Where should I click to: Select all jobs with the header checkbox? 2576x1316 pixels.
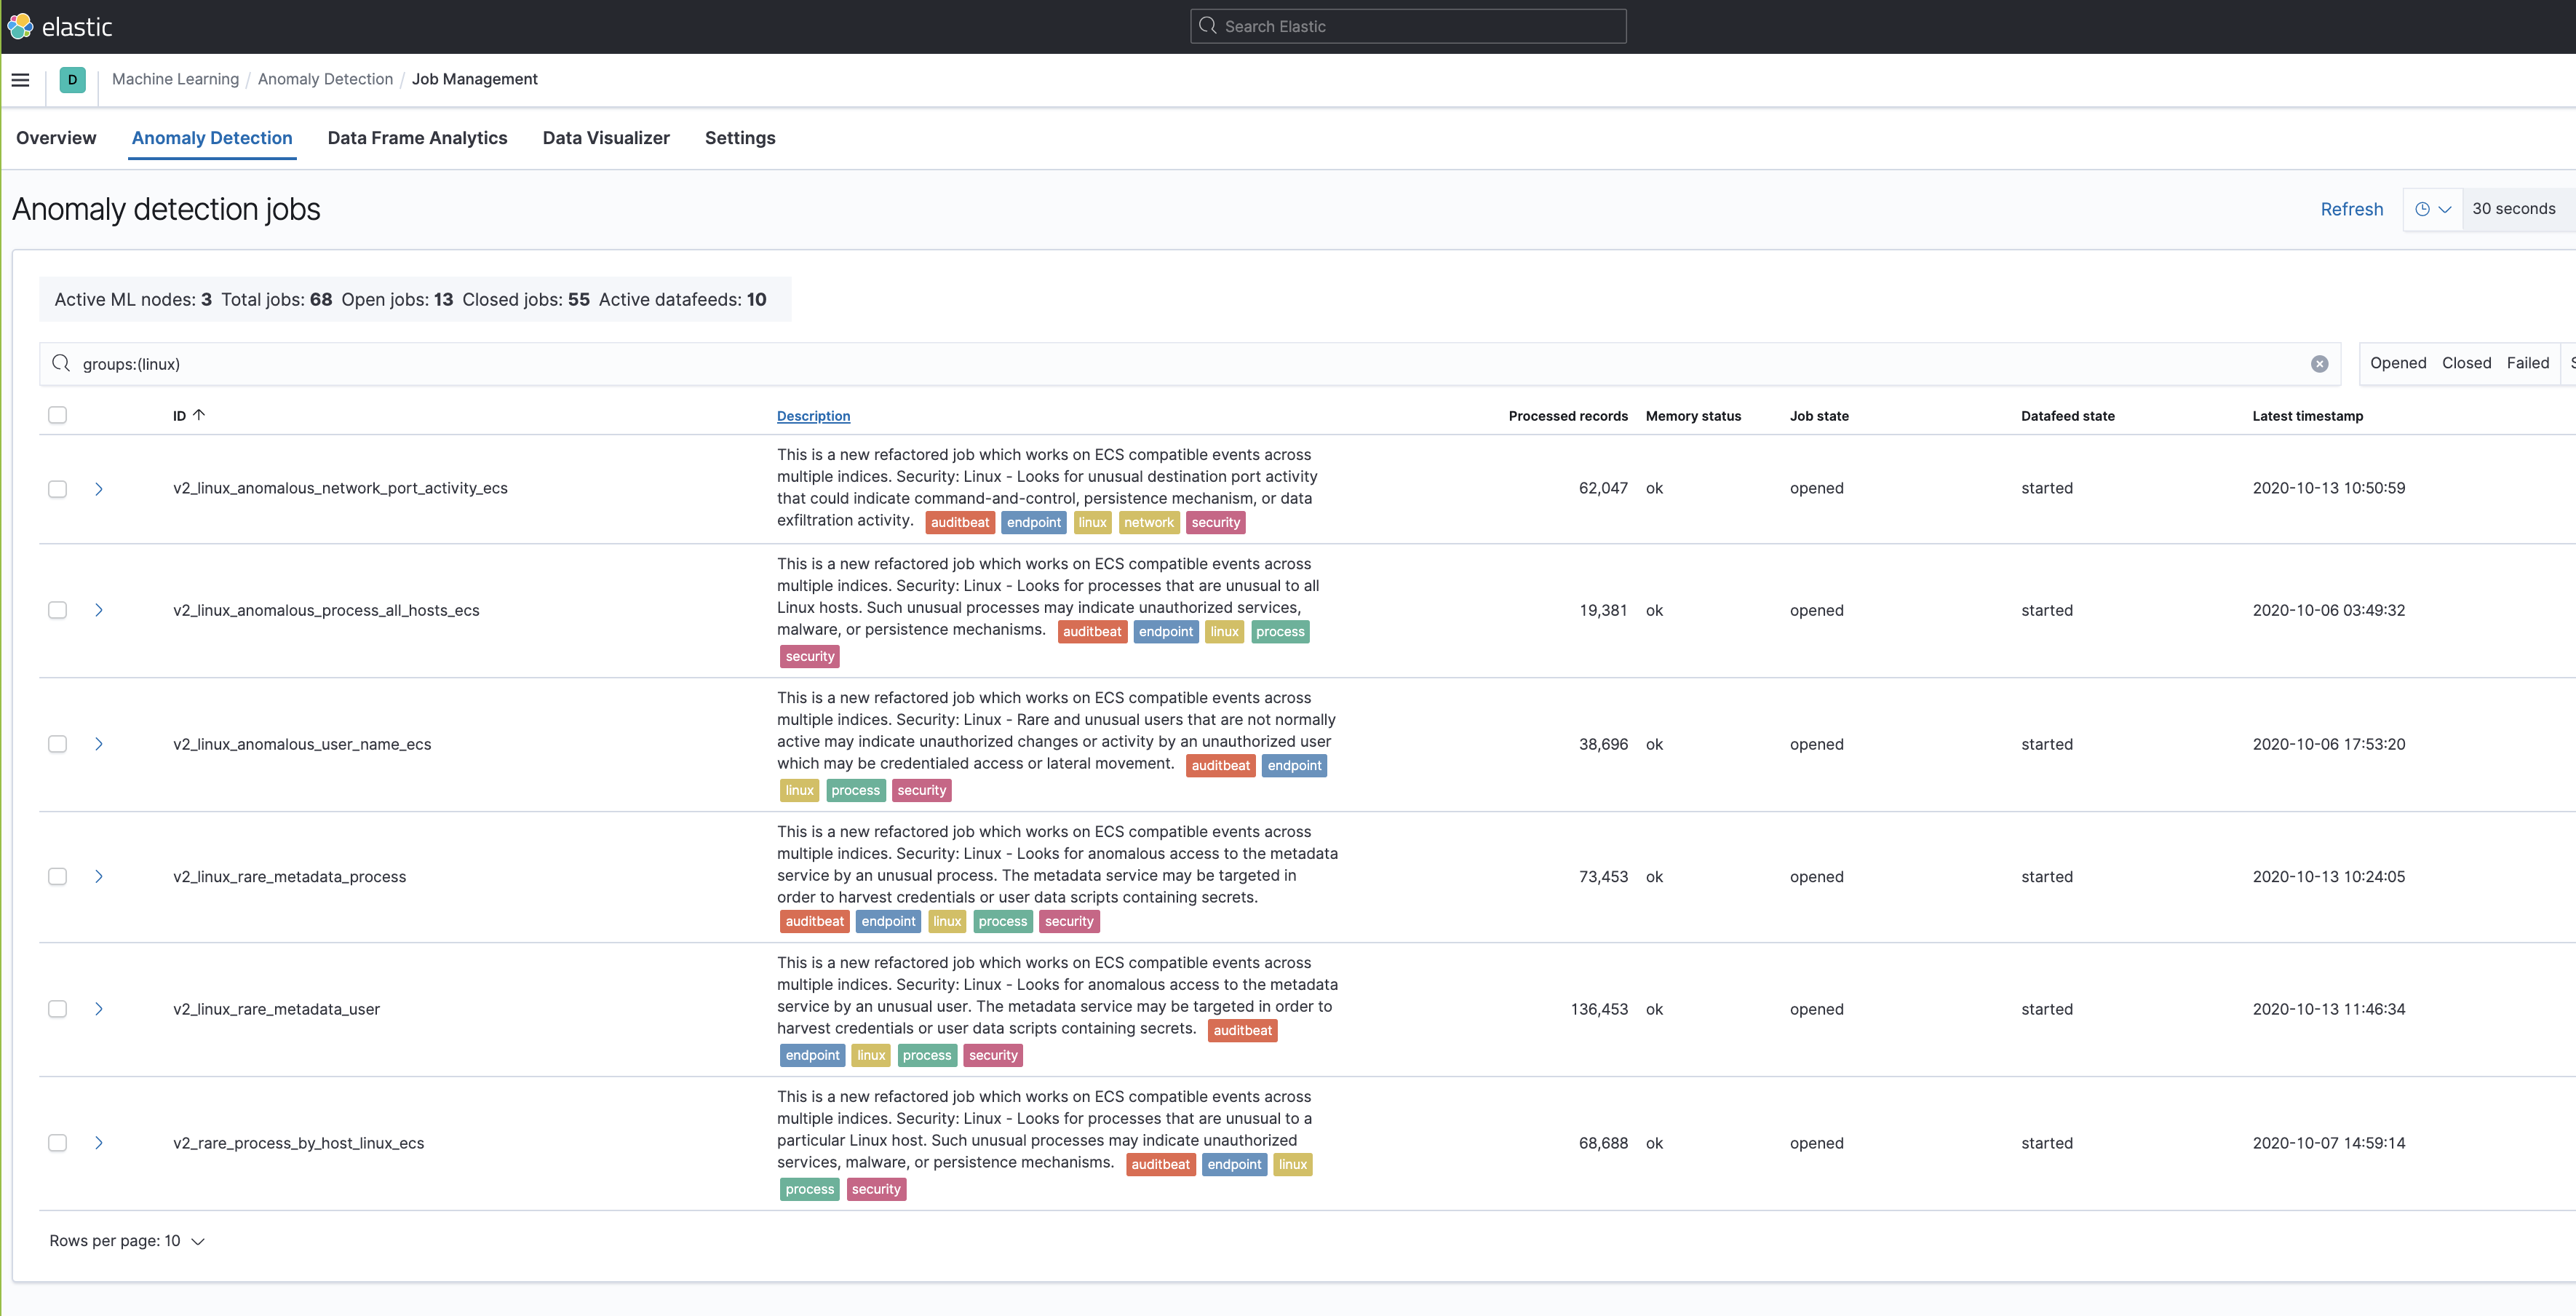pos(58,415)
